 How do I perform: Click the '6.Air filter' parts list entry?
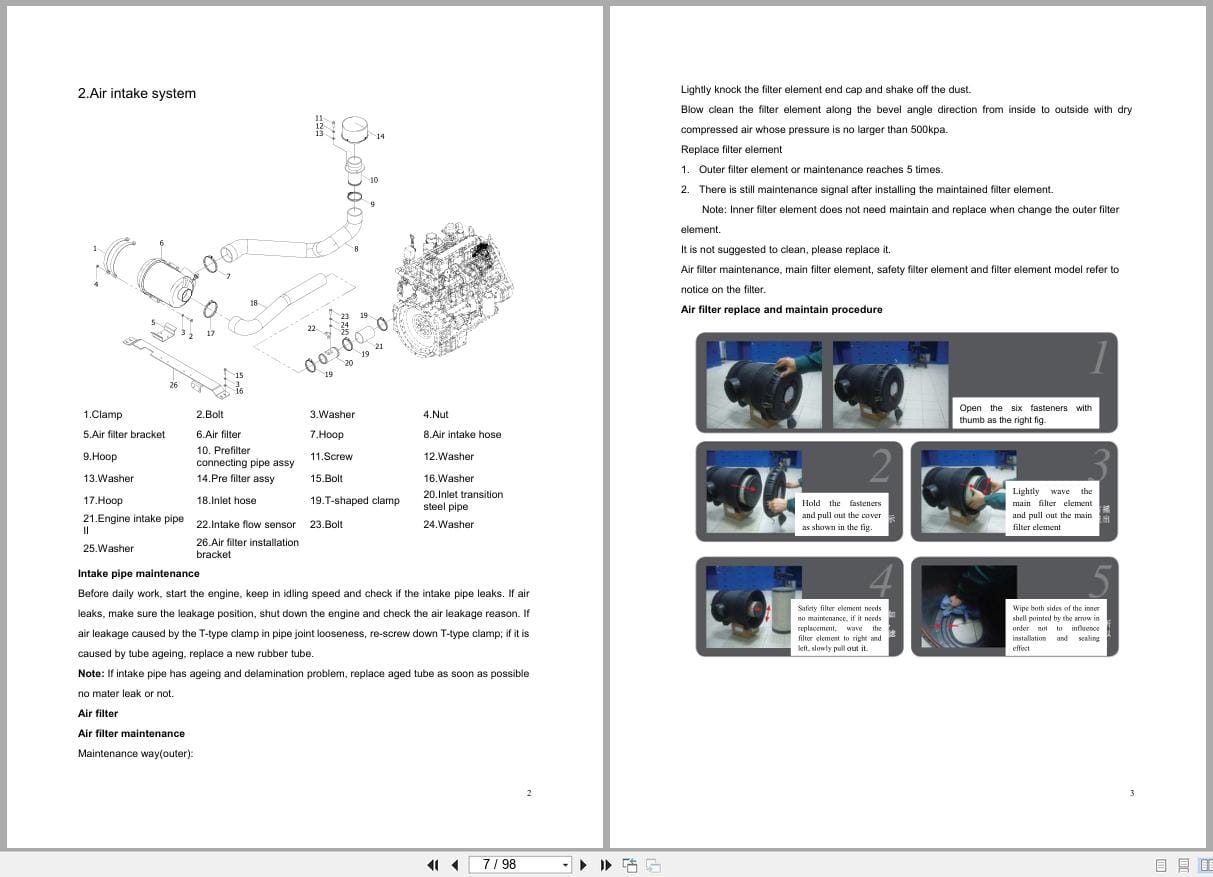pyautogui.click(x=218, y=435)
